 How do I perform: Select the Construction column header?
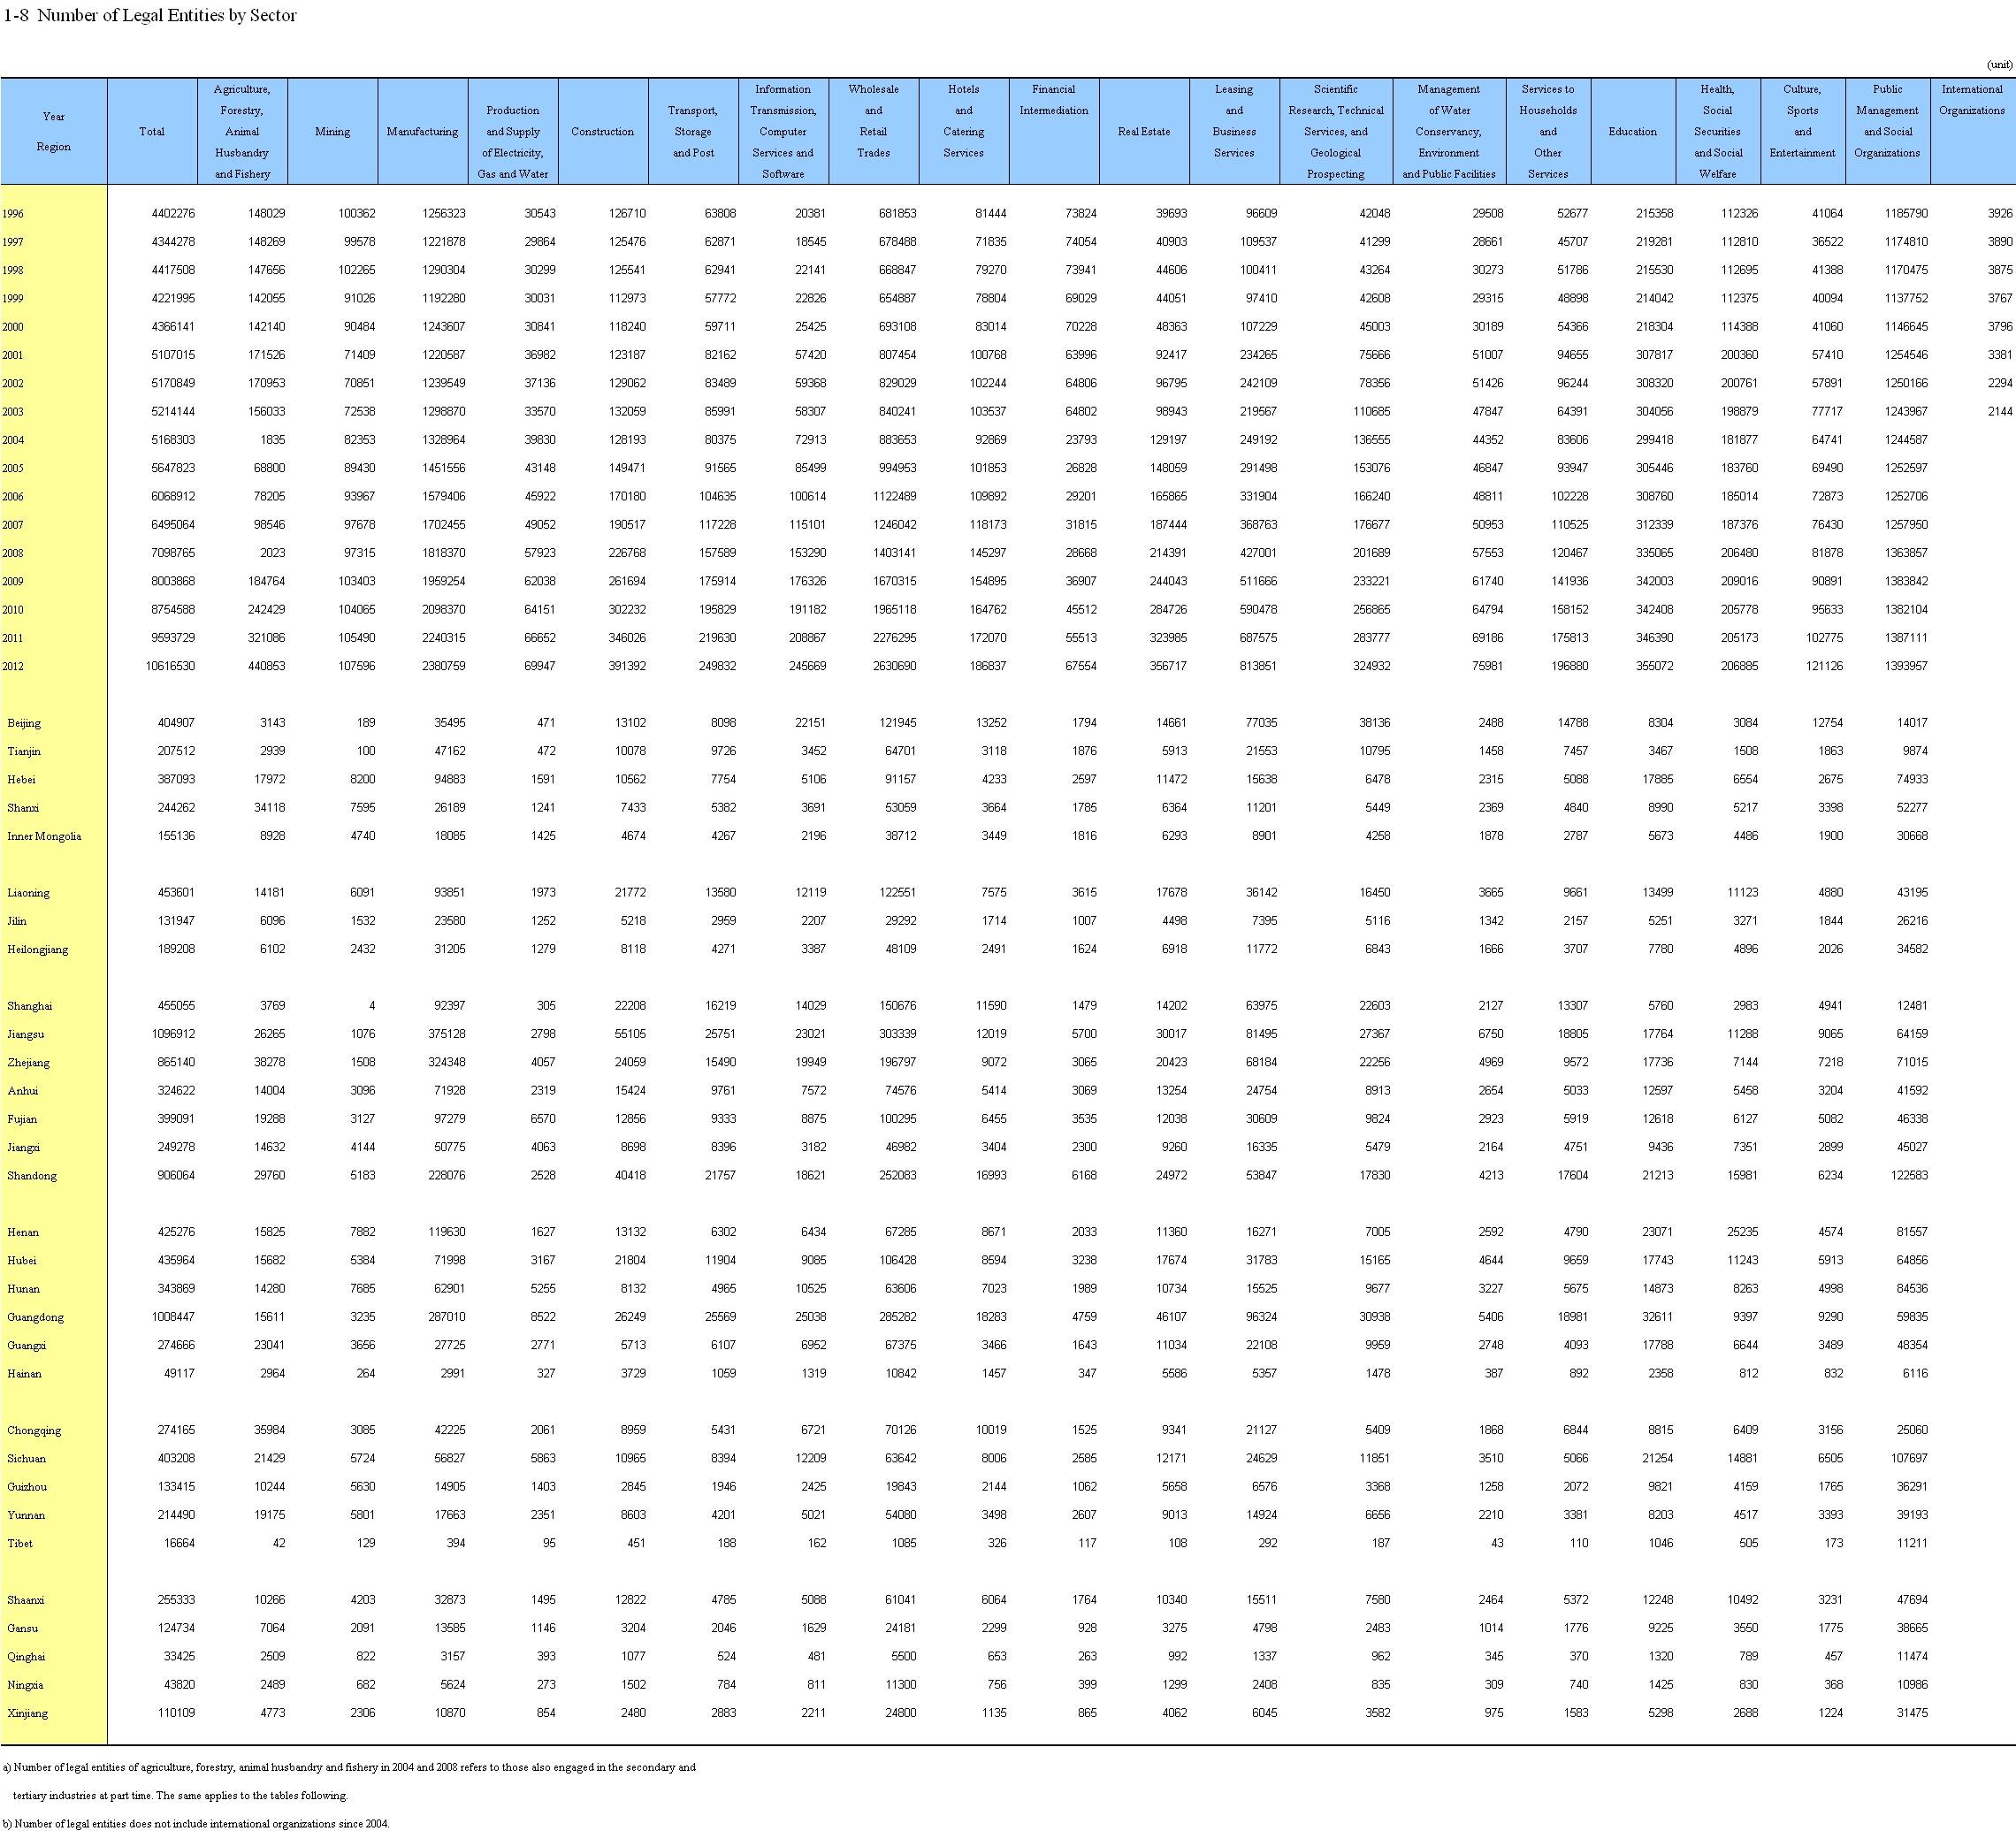(602, 131)
